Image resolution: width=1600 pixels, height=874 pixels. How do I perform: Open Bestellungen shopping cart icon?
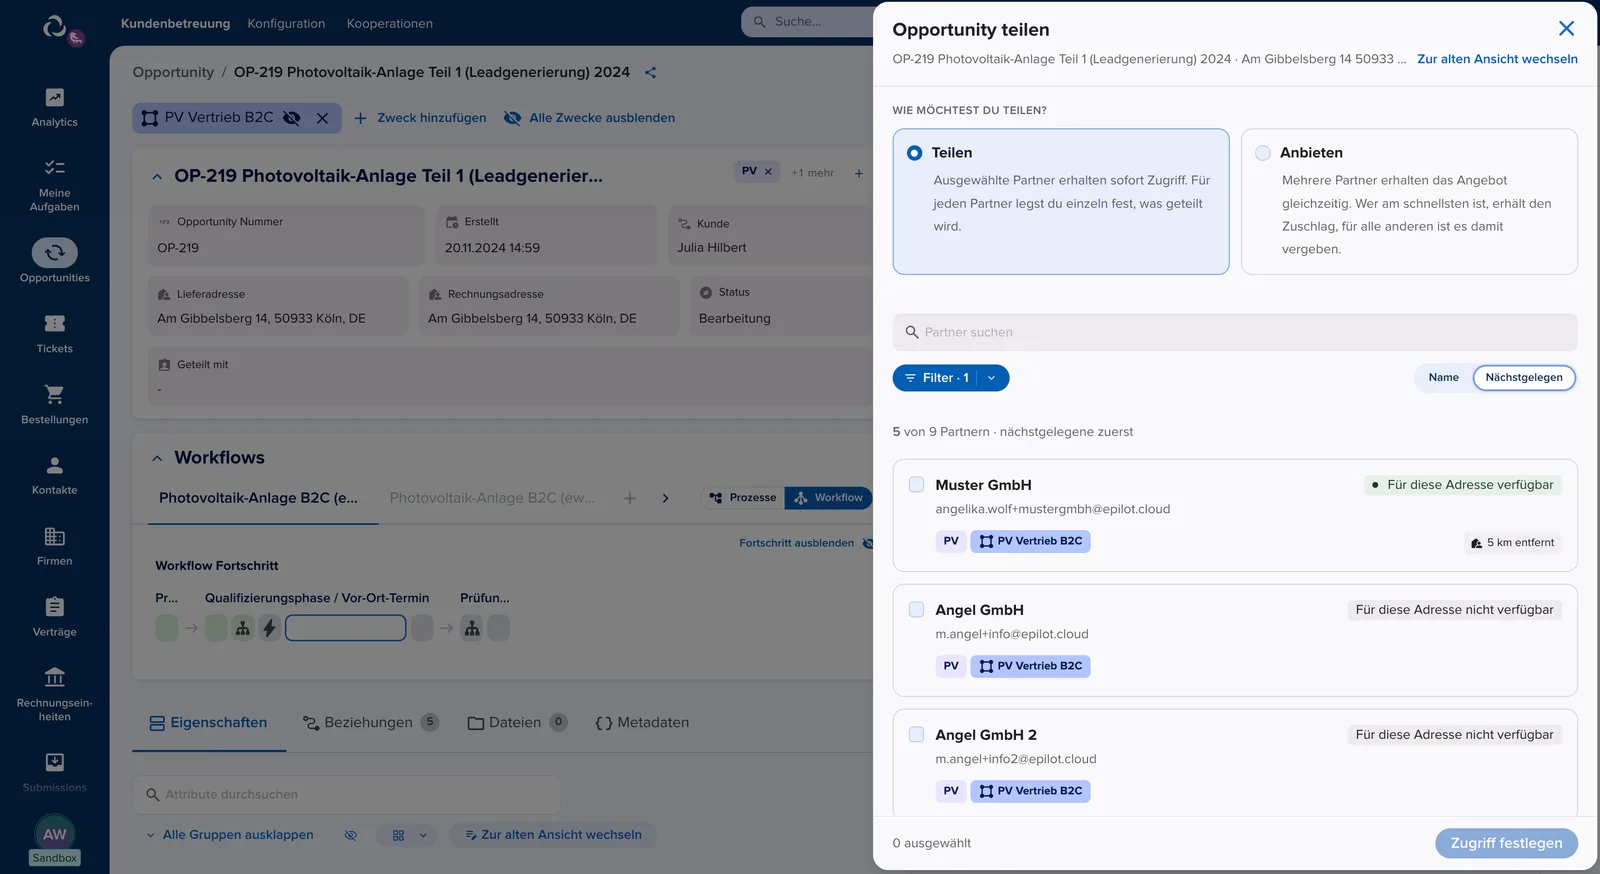coord(55,395)
